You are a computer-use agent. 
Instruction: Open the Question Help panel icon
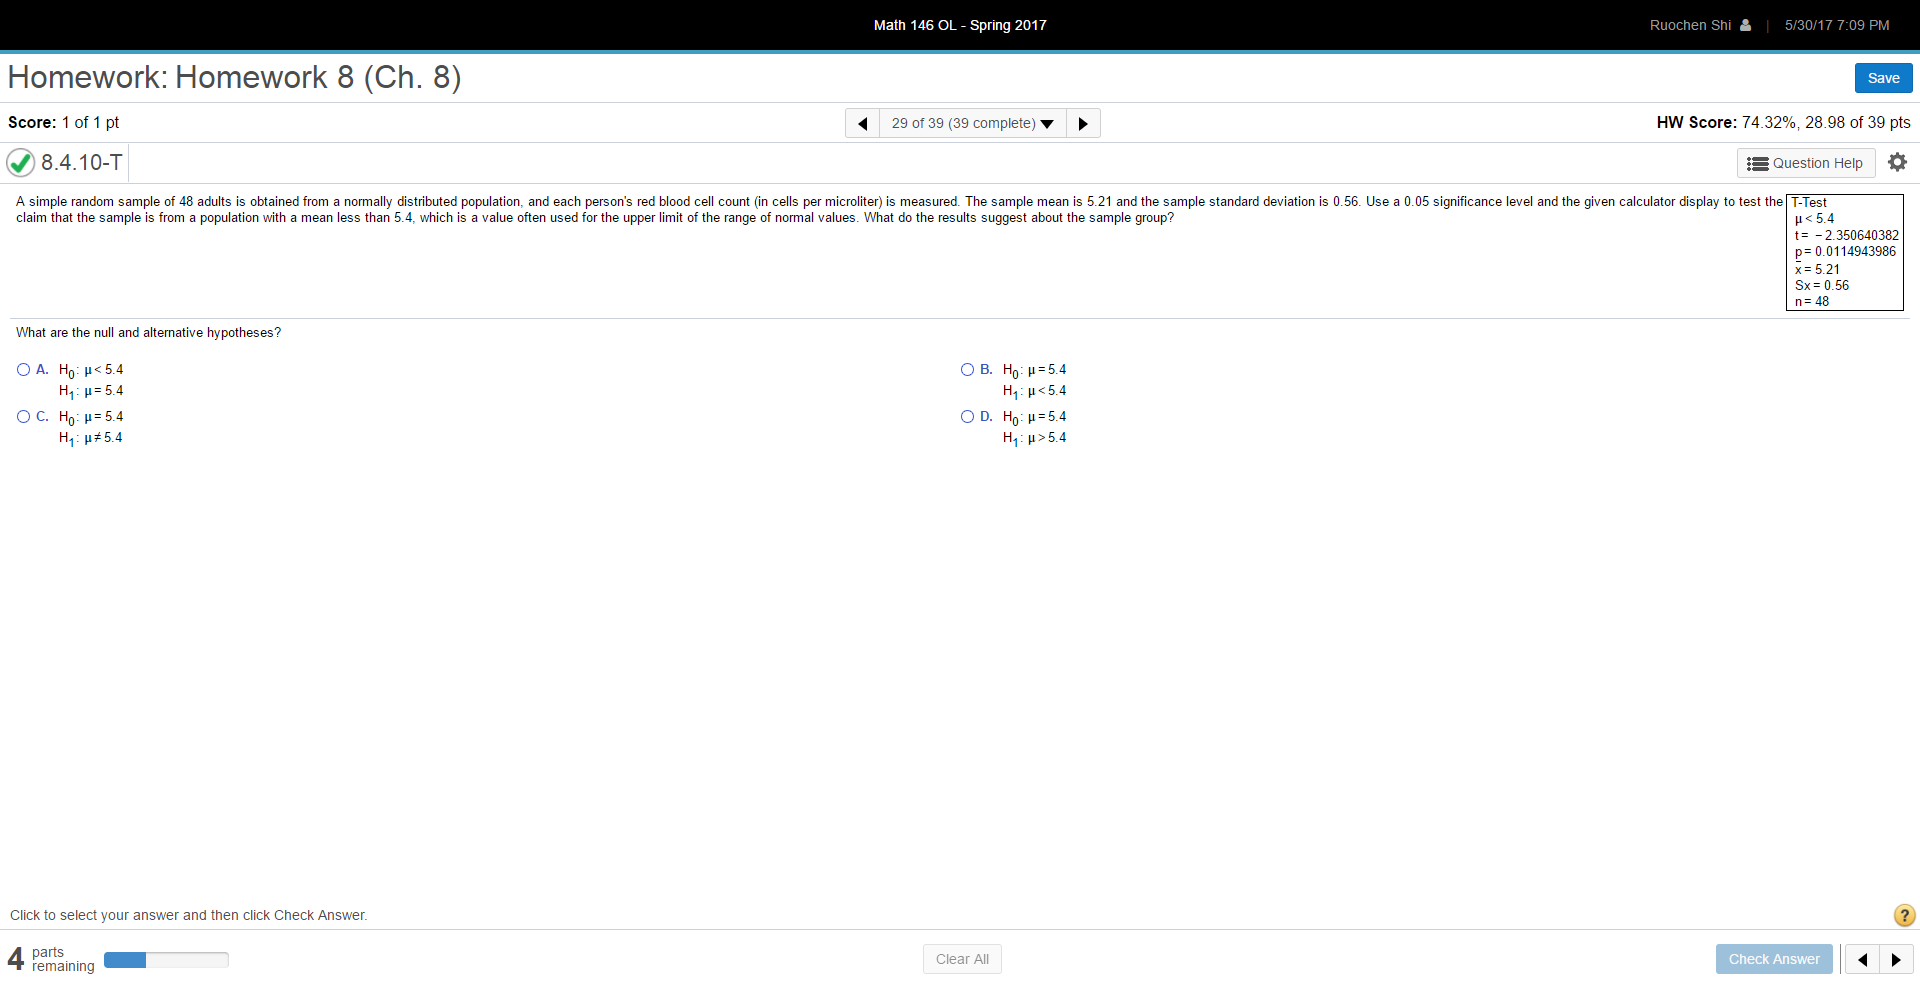[x=1756, y=162]
